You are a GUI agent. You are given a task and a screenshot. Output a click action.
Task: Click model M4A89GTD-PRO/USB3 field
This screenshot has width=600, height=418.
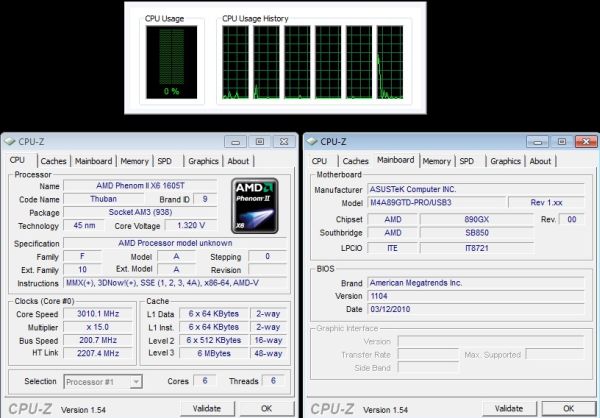[436, 202]
